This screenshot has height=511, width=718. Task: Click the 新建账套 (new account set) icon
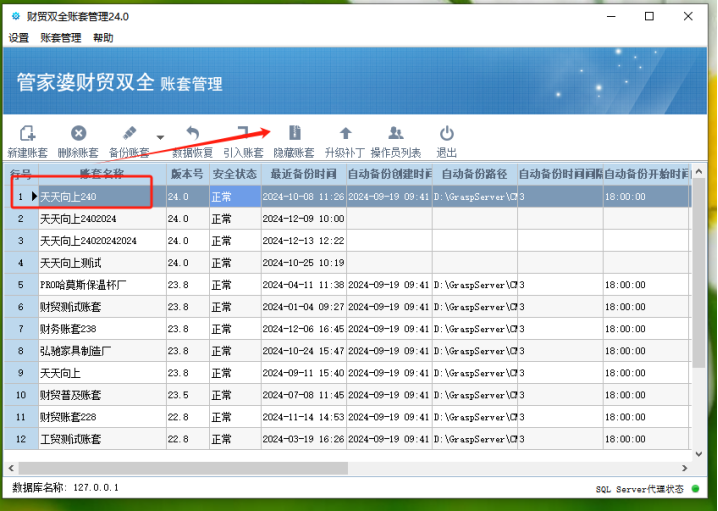point(27,133)
